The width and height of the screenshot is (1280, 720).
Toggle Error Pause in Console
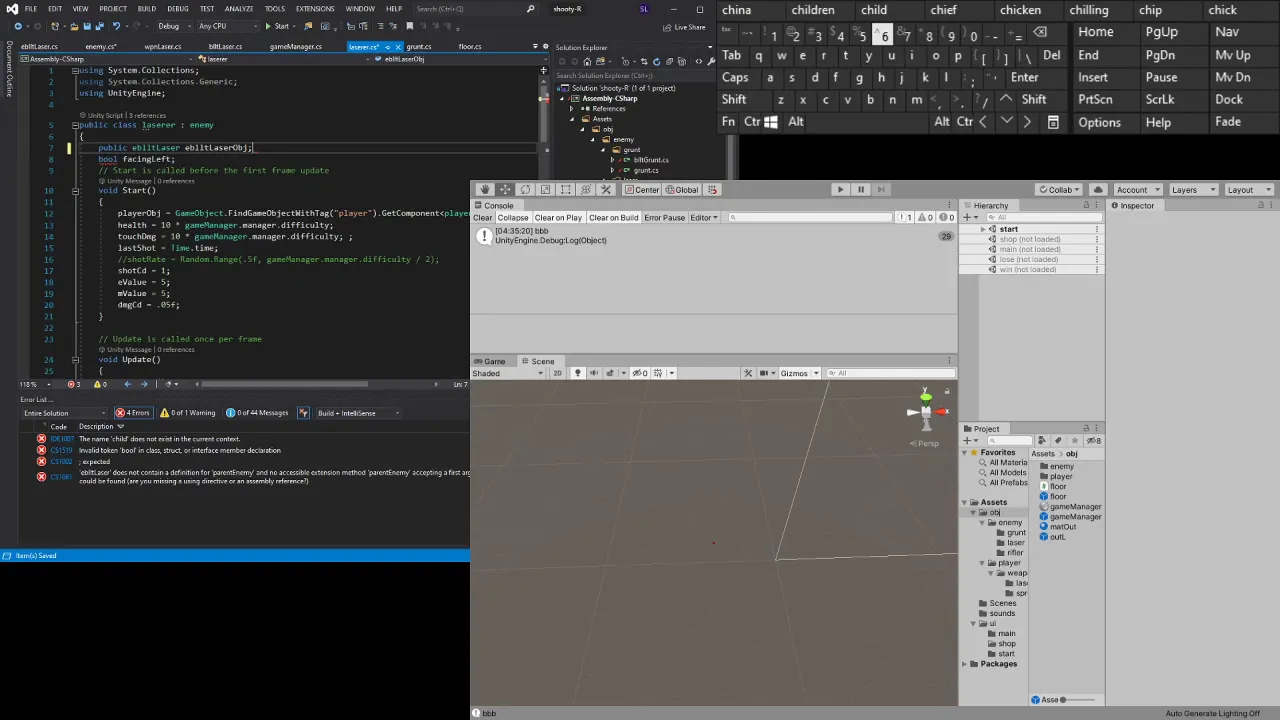tap(664, 217)
